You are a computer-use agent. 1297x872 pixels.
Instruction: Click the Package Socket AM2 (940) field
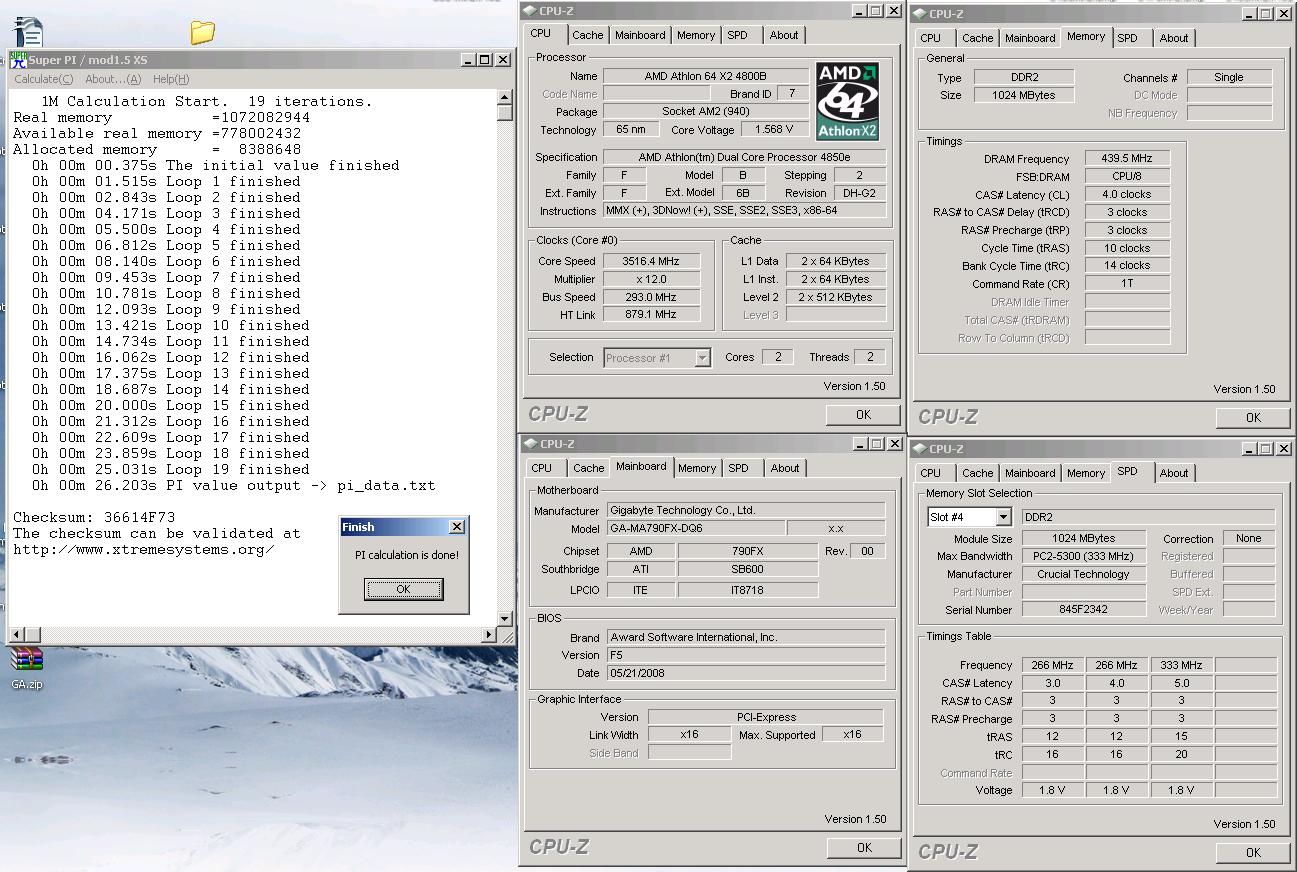(x=705, y=112)
